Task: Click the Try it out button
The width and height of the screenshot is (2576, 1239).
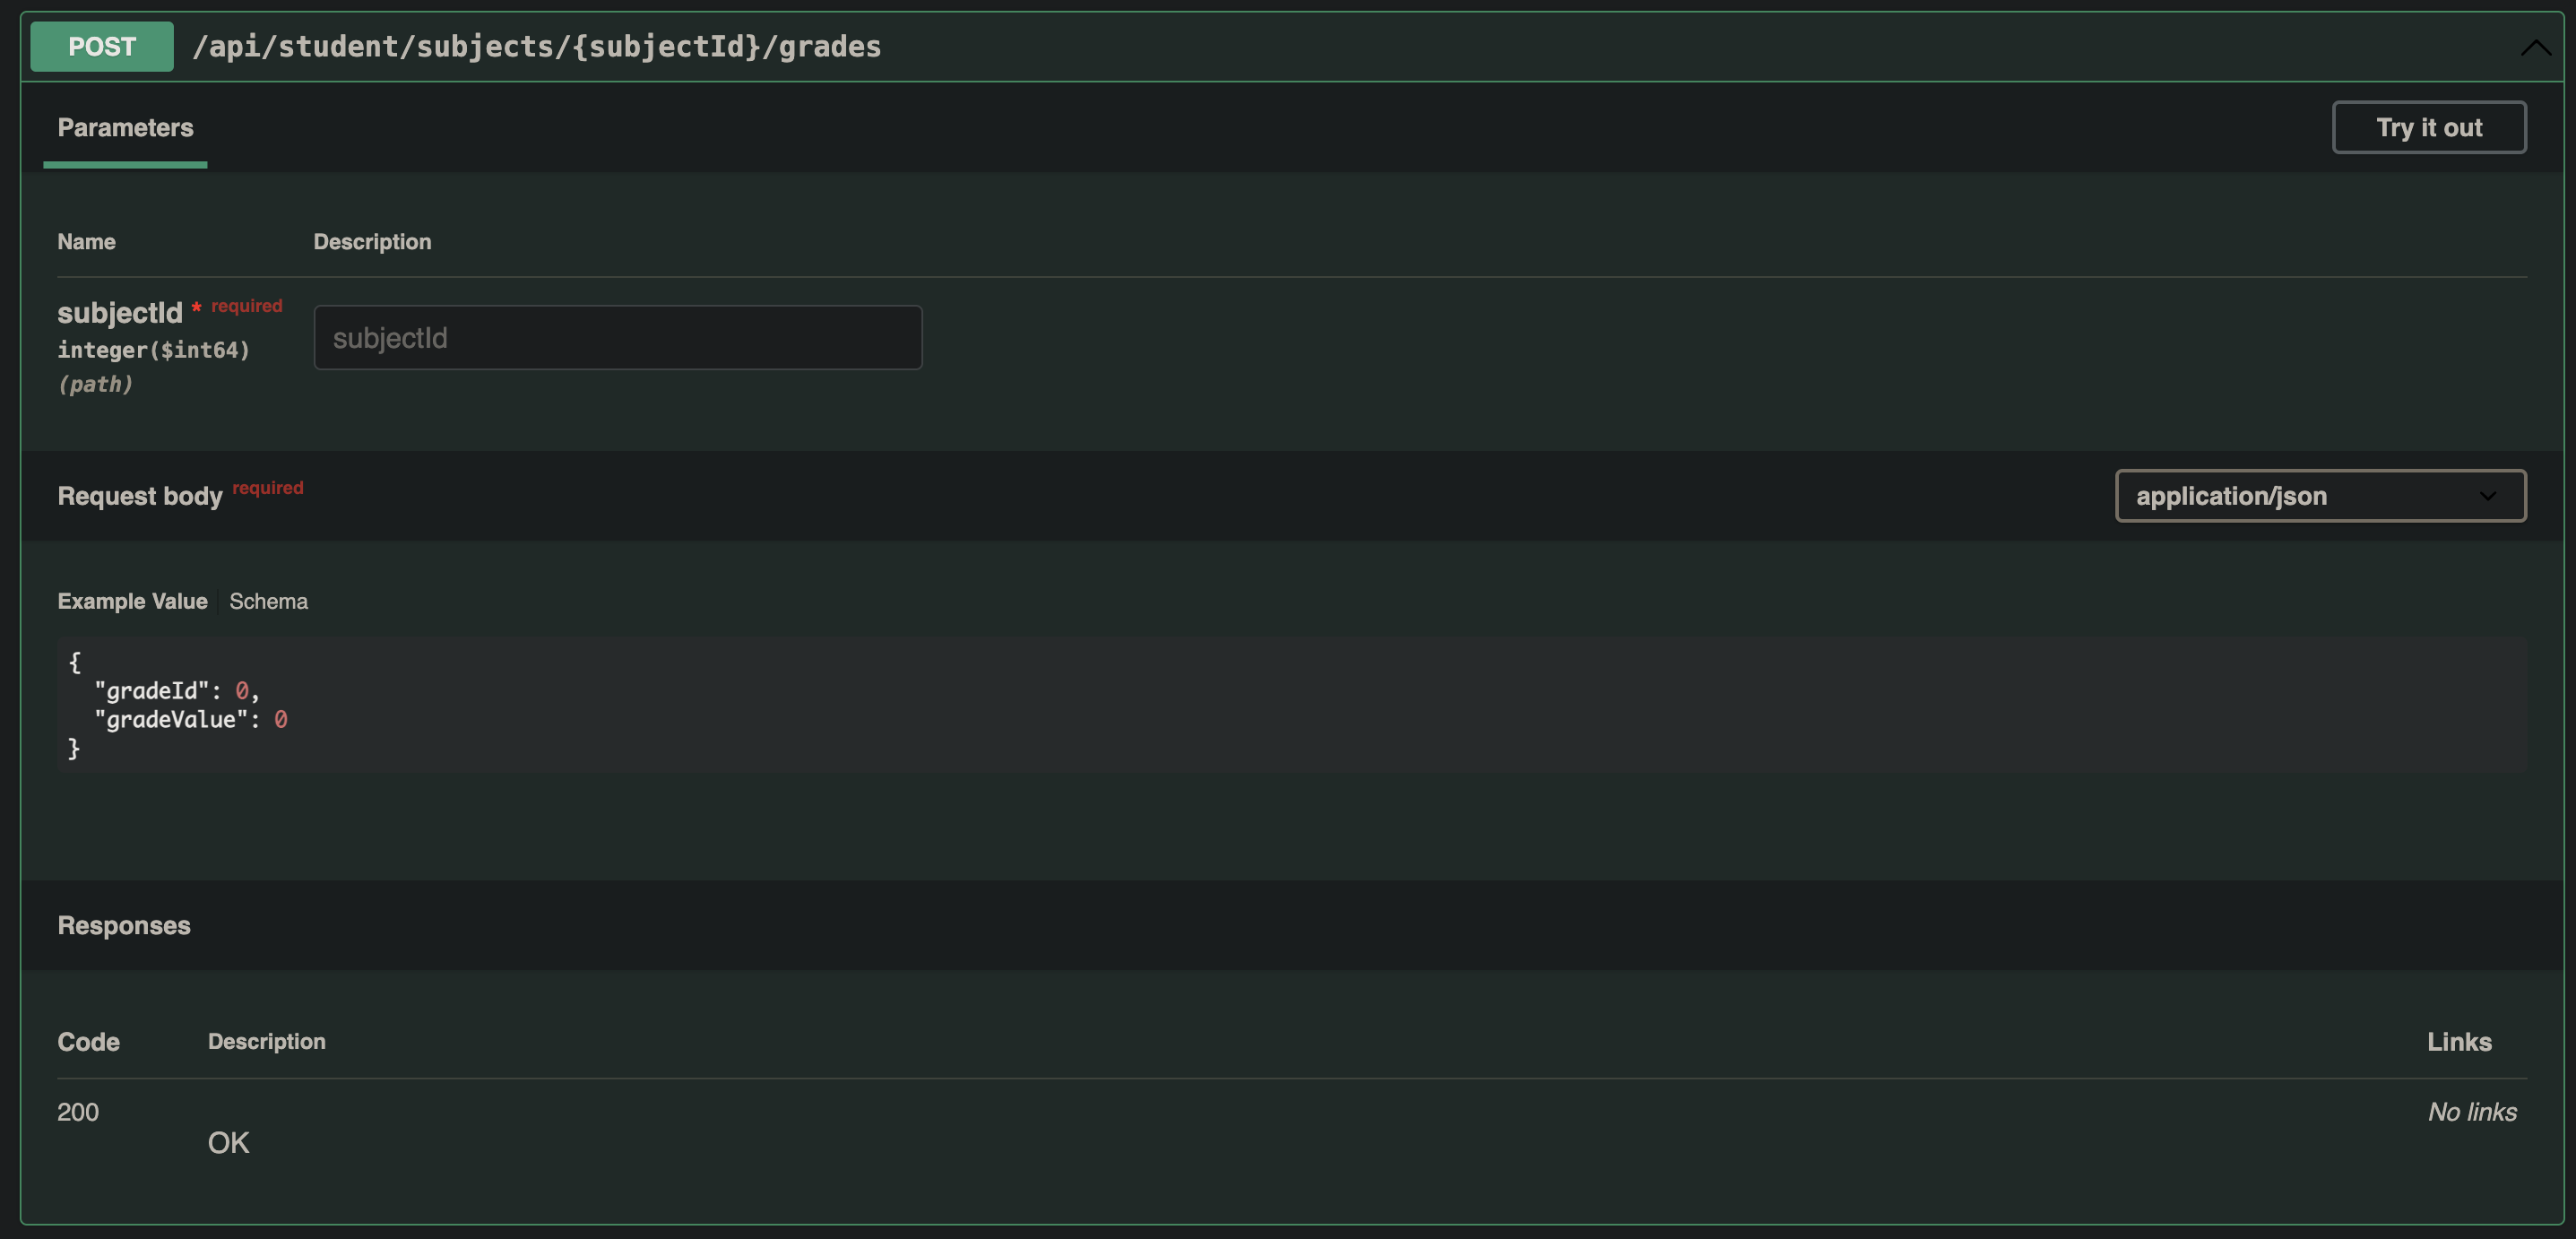Action: pyautogui.click(x=2428, y=127)
